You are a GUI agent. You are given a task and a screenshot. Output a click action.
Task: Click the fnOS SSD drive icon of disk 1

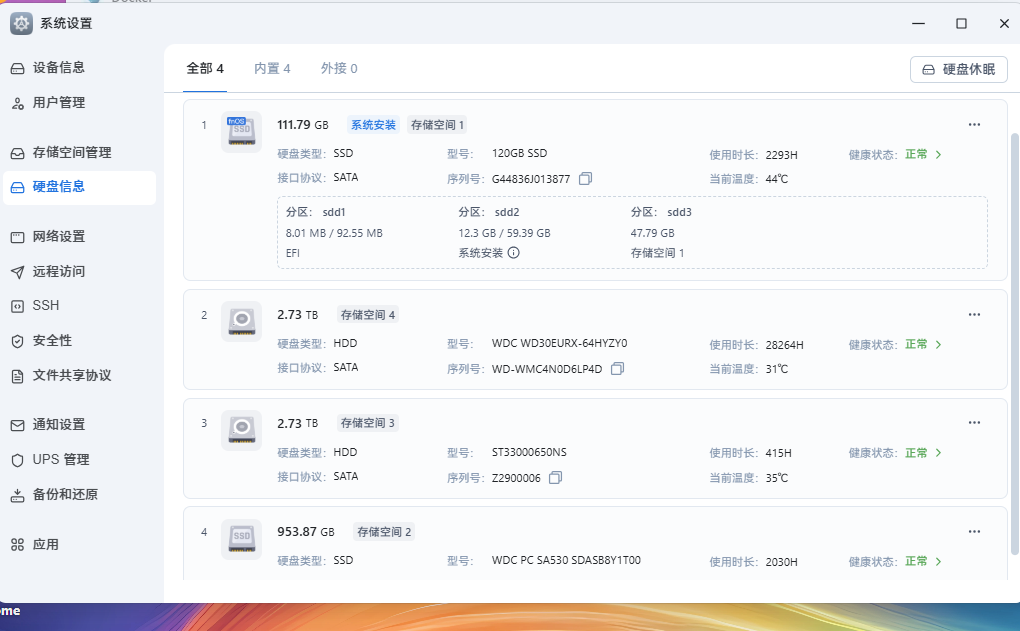click(x=241, y=131)
